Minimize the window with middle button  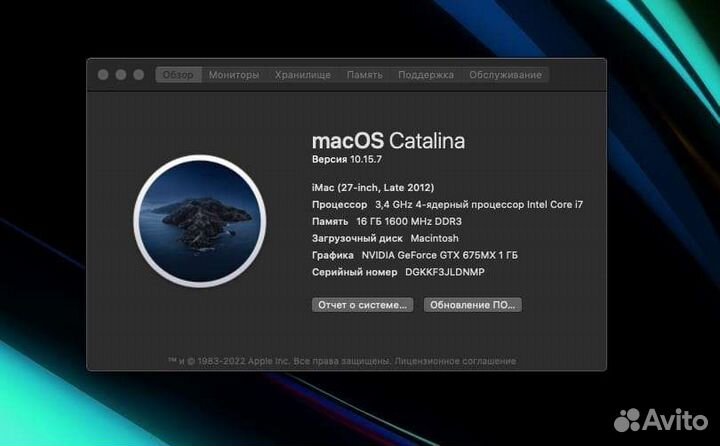pyautogui.click(x=121, y=75)
